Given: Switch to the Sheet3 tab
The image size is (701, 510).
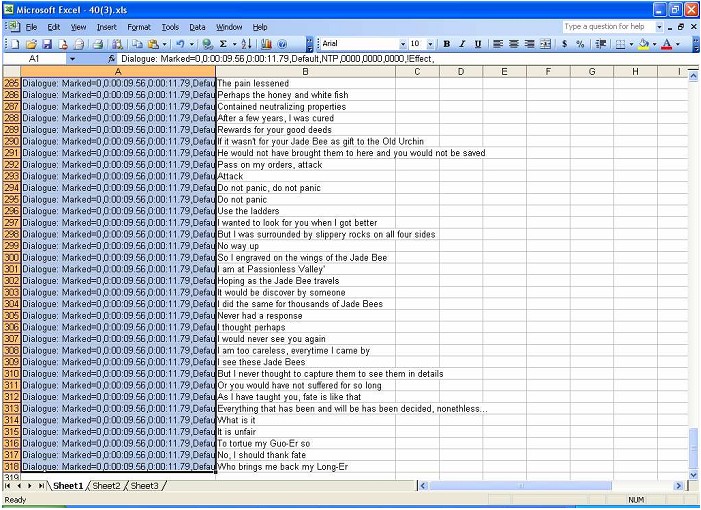Looking at the screenshot, I should pos(144,486).
